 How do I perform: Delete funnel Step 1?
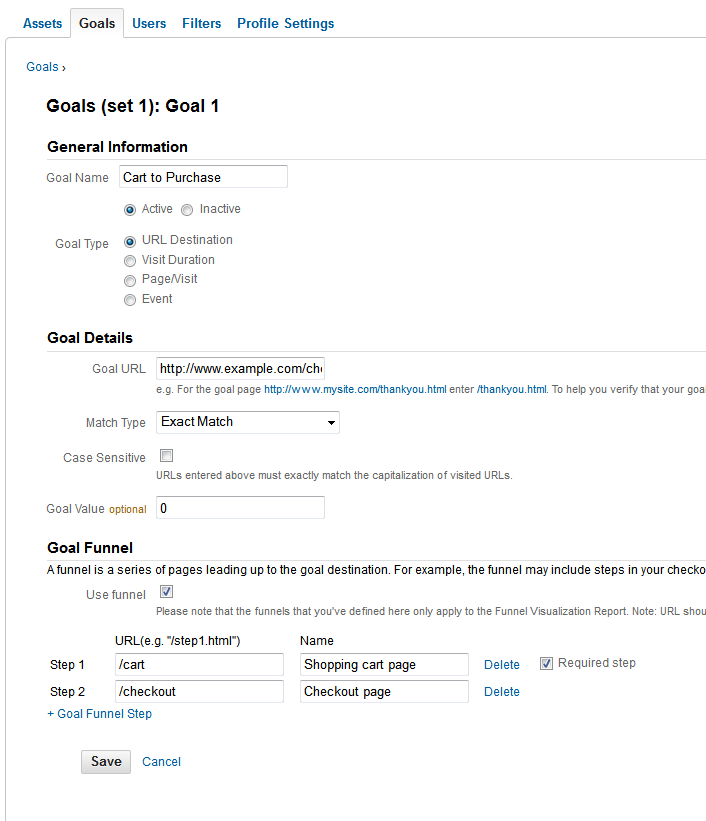(x=502, y=665)
